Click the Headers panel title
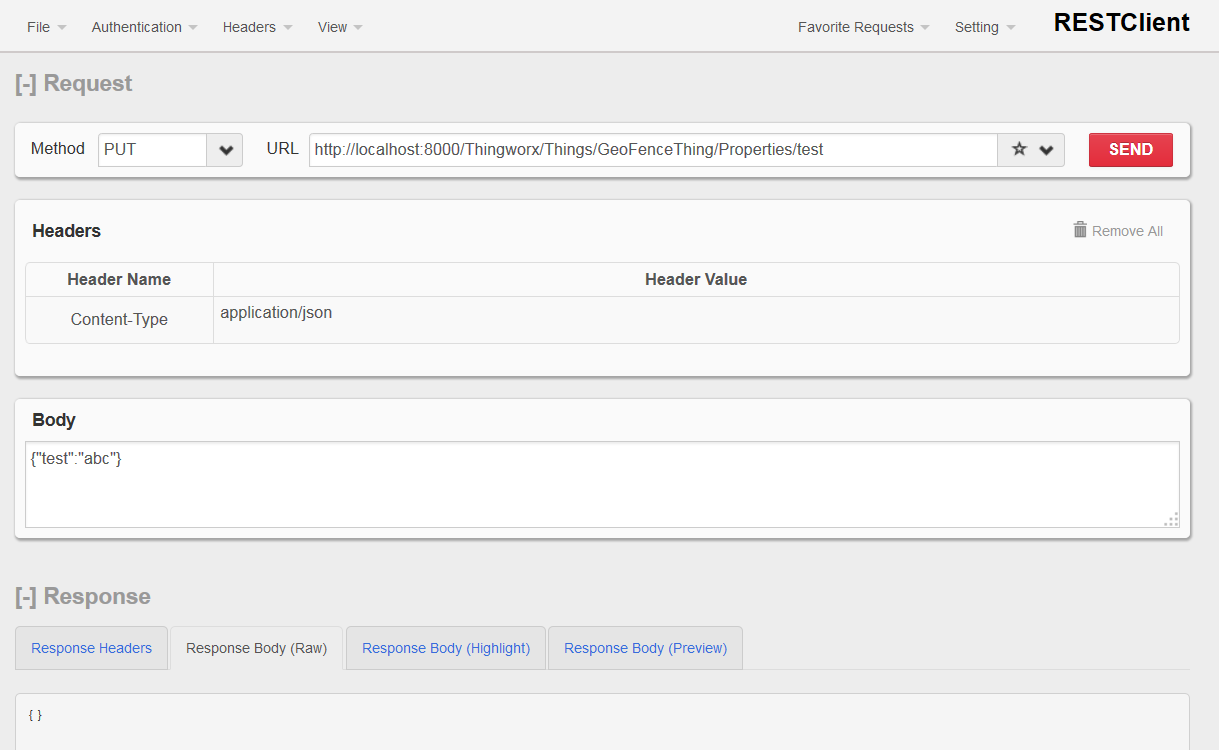The width and height of the screenshot is (1219, 750). pyautogui.click(x=66, y=231)
